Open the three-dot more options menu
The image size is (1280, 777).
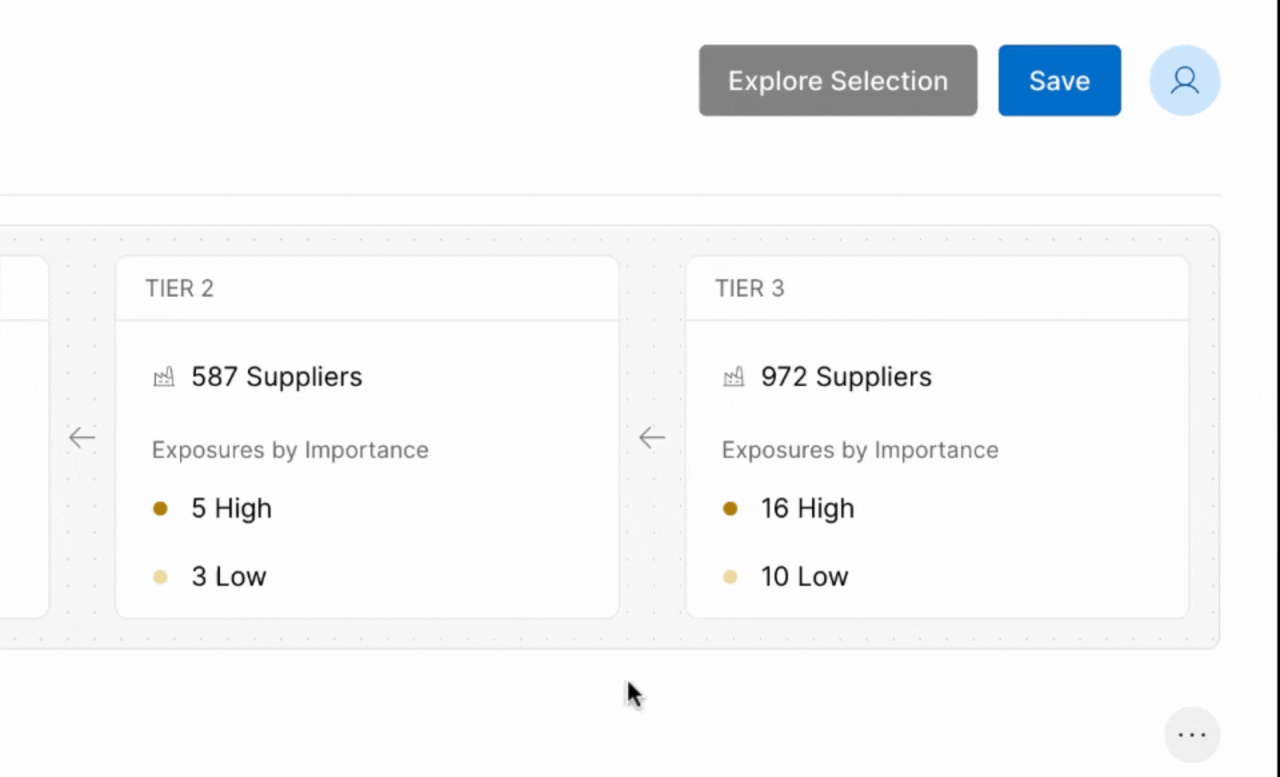[x=1192, y=735]
